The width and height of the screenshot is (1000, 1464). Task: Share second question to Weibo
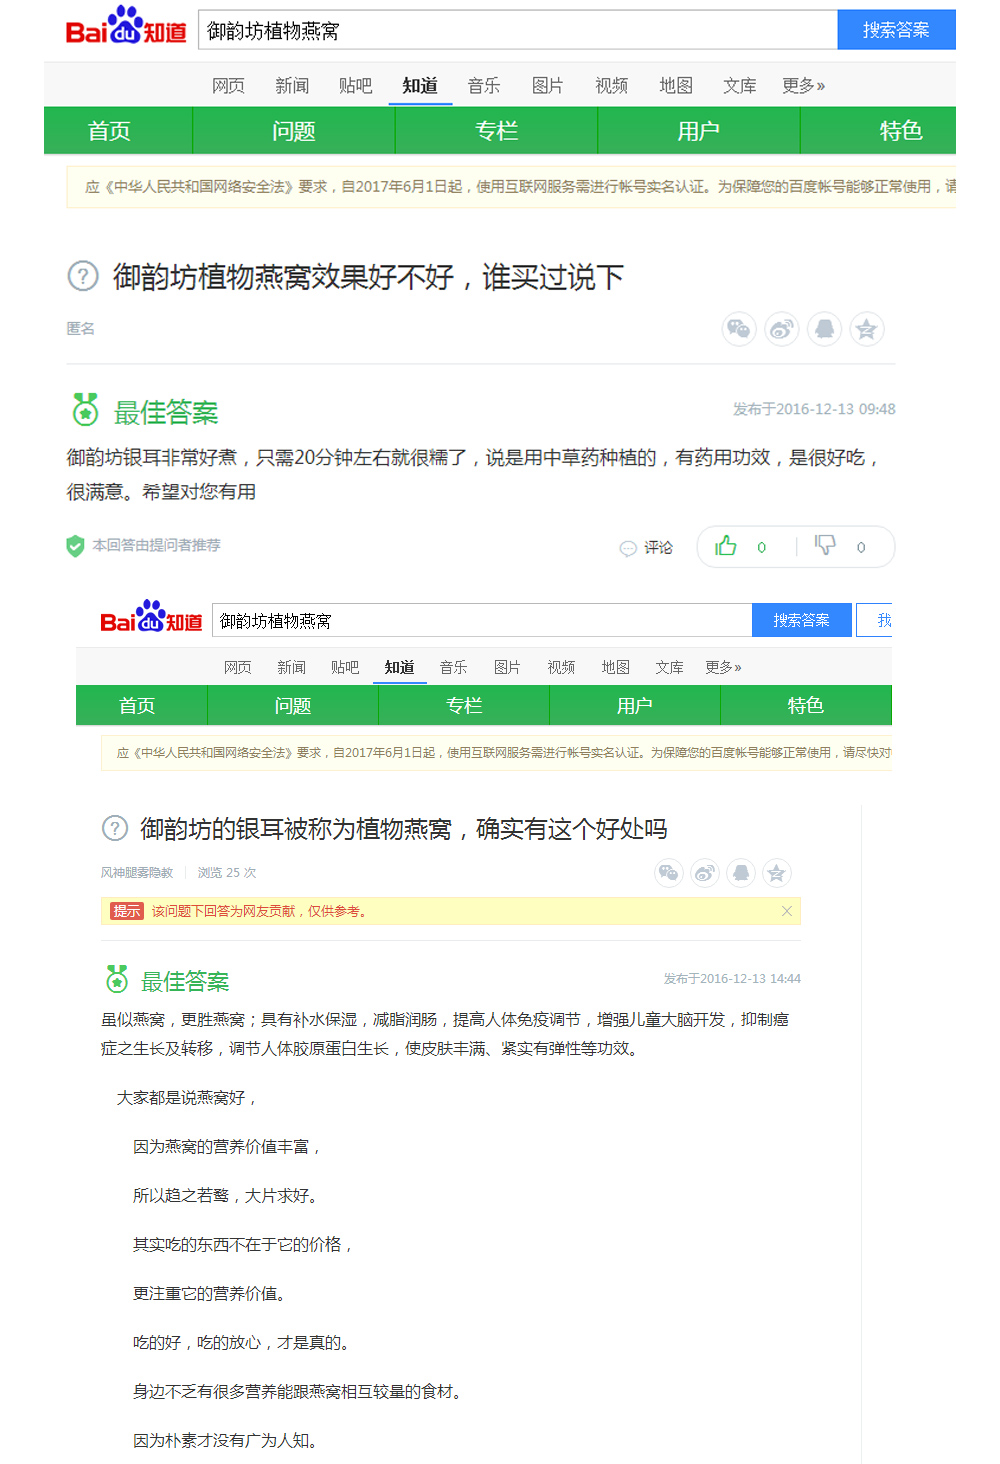[705, 873]
